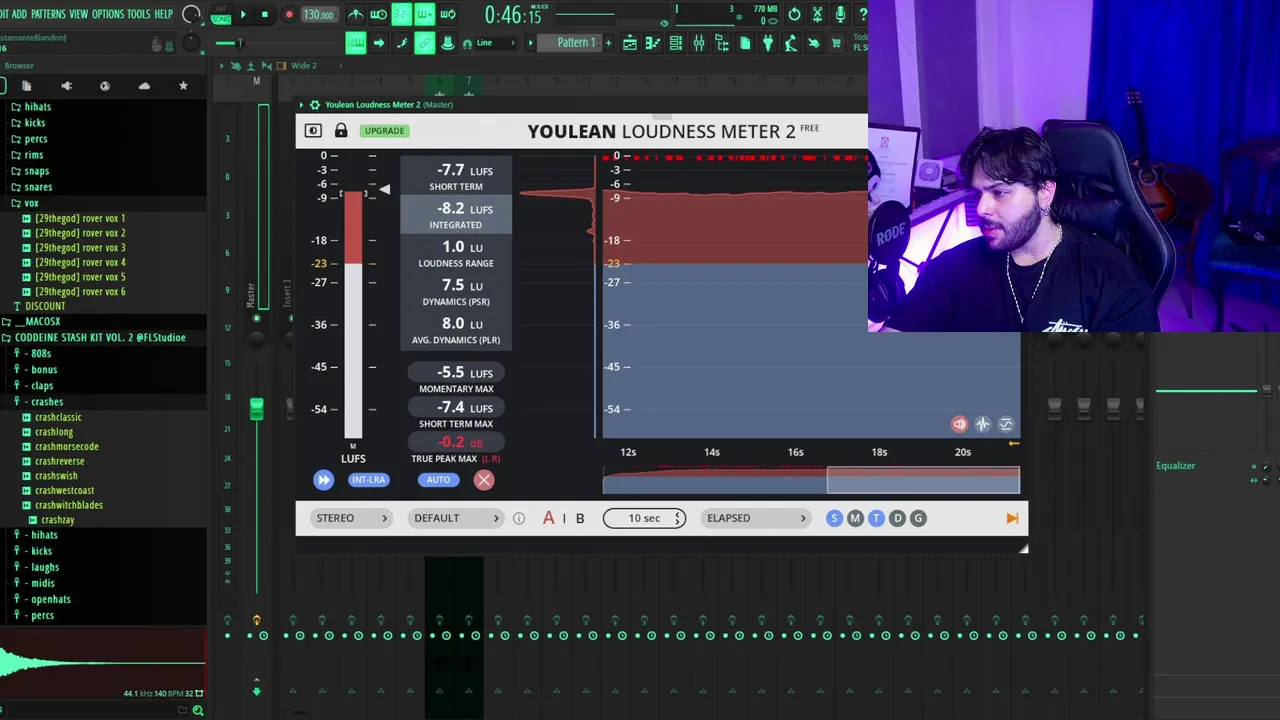Screen dimensions: 1280x720
Task: Open the playlist window icon
Action: click(629, 42)
